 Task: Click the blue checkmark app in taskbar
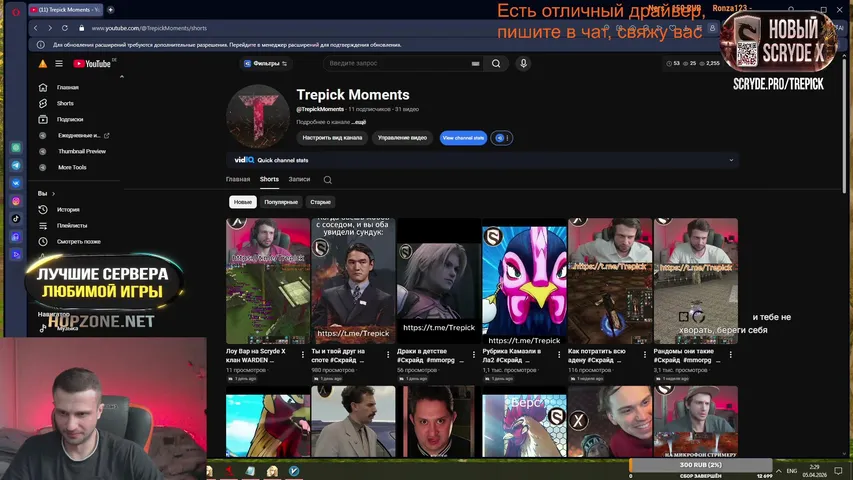(x=294, y=471)
